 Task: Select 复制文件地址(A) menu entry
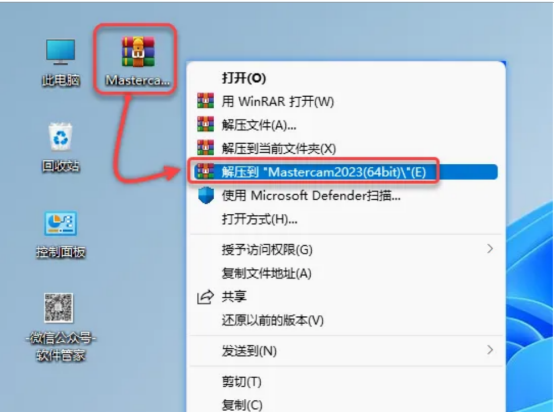click(346, 273)
